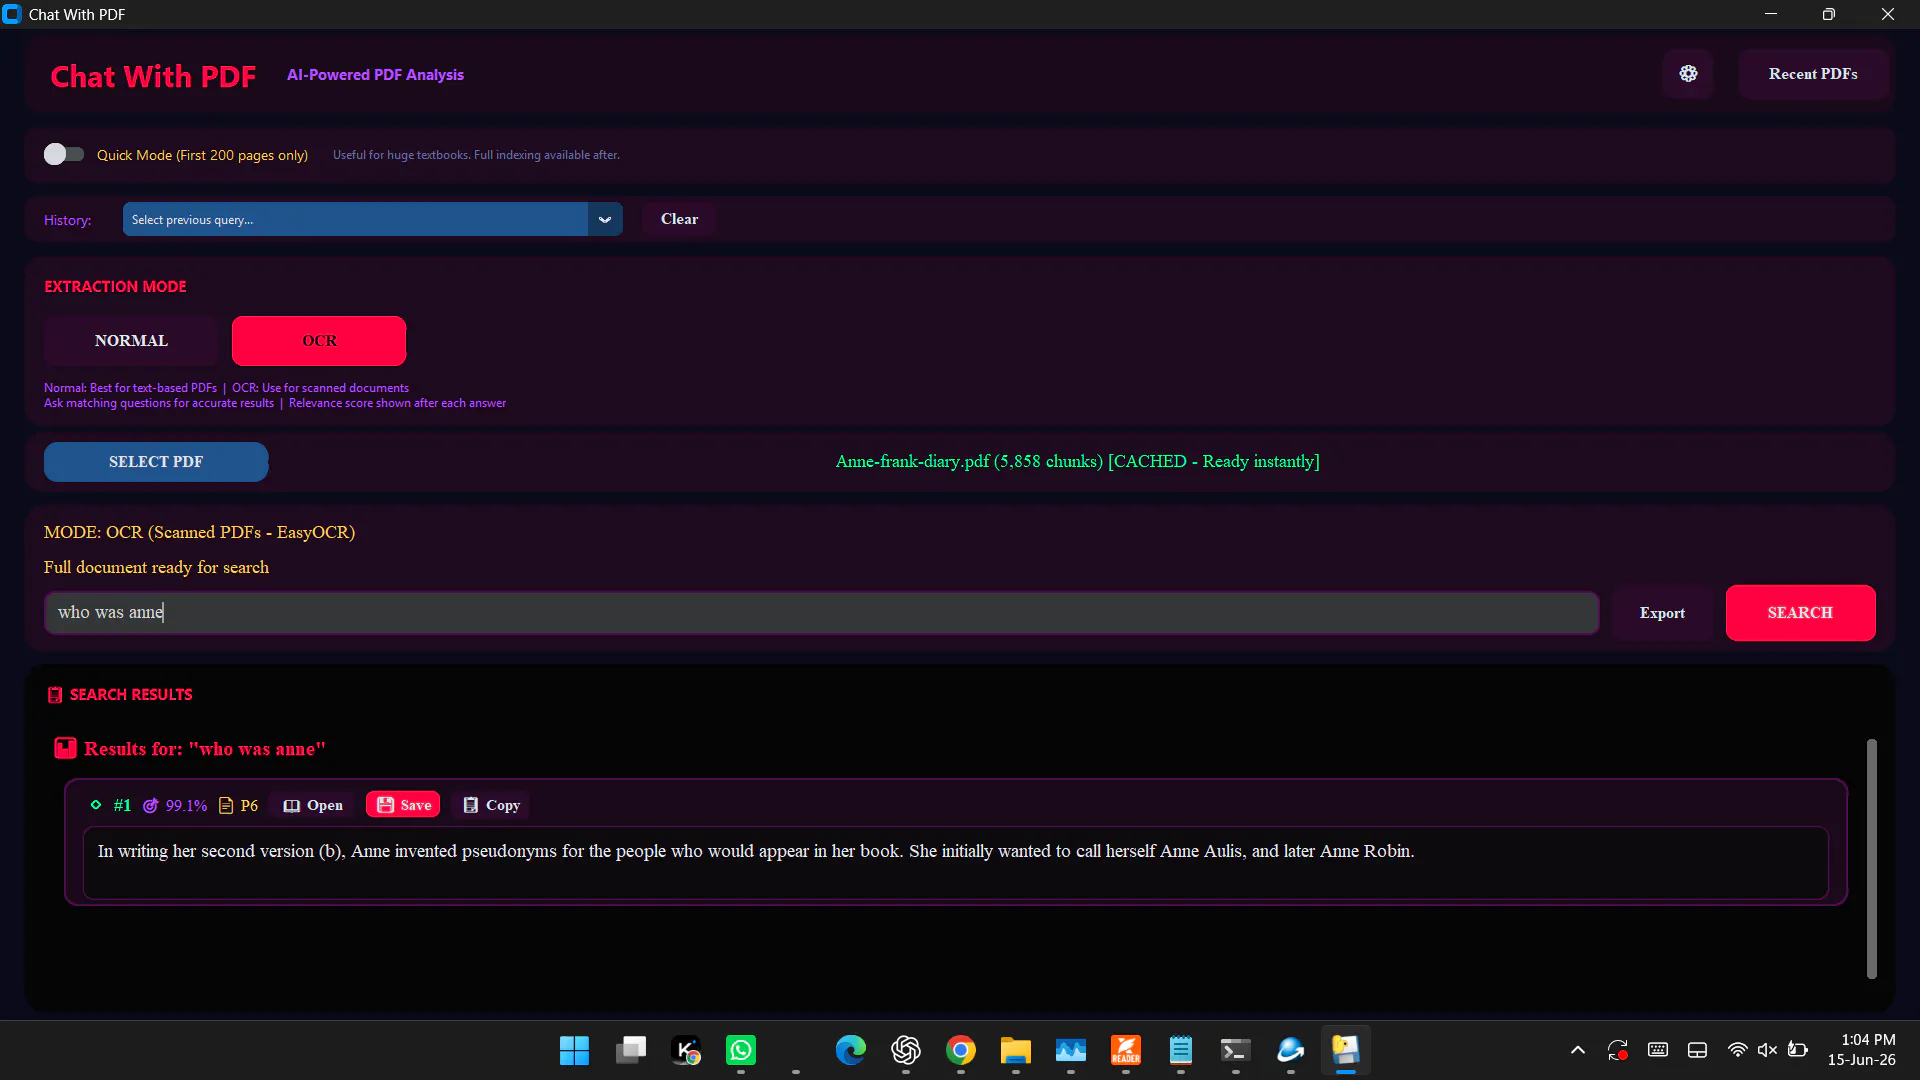Click the loaded Anne-frank-diary.pdf status text

point(1078,461)
